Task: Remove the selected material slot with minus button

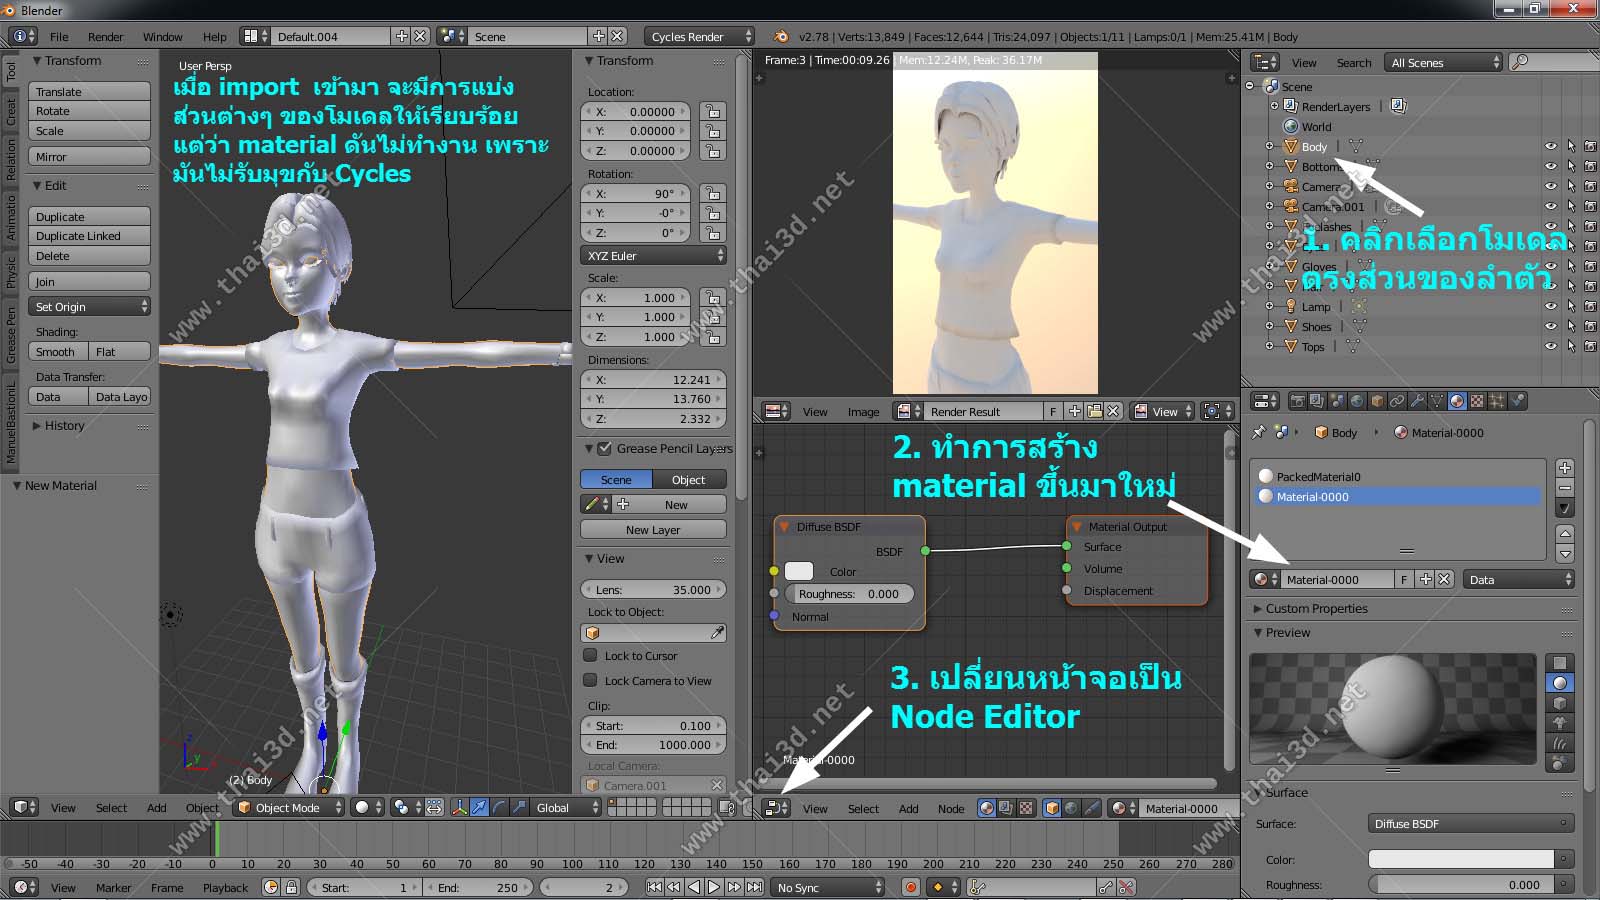Action: click(1565, 488)
